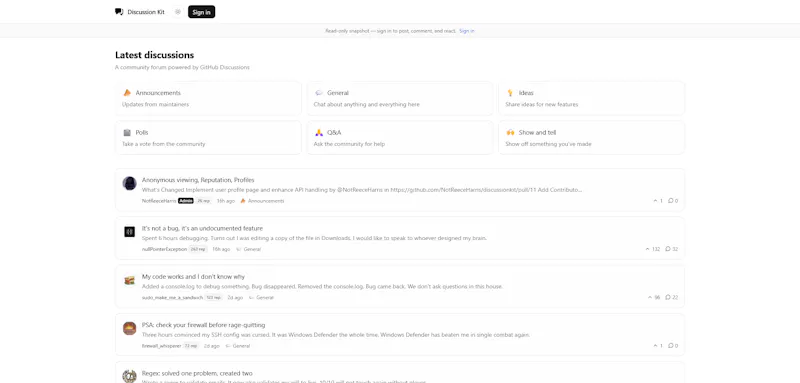
Task: Click the upvote arrow showing 132
Action: [x=647, y=249]
